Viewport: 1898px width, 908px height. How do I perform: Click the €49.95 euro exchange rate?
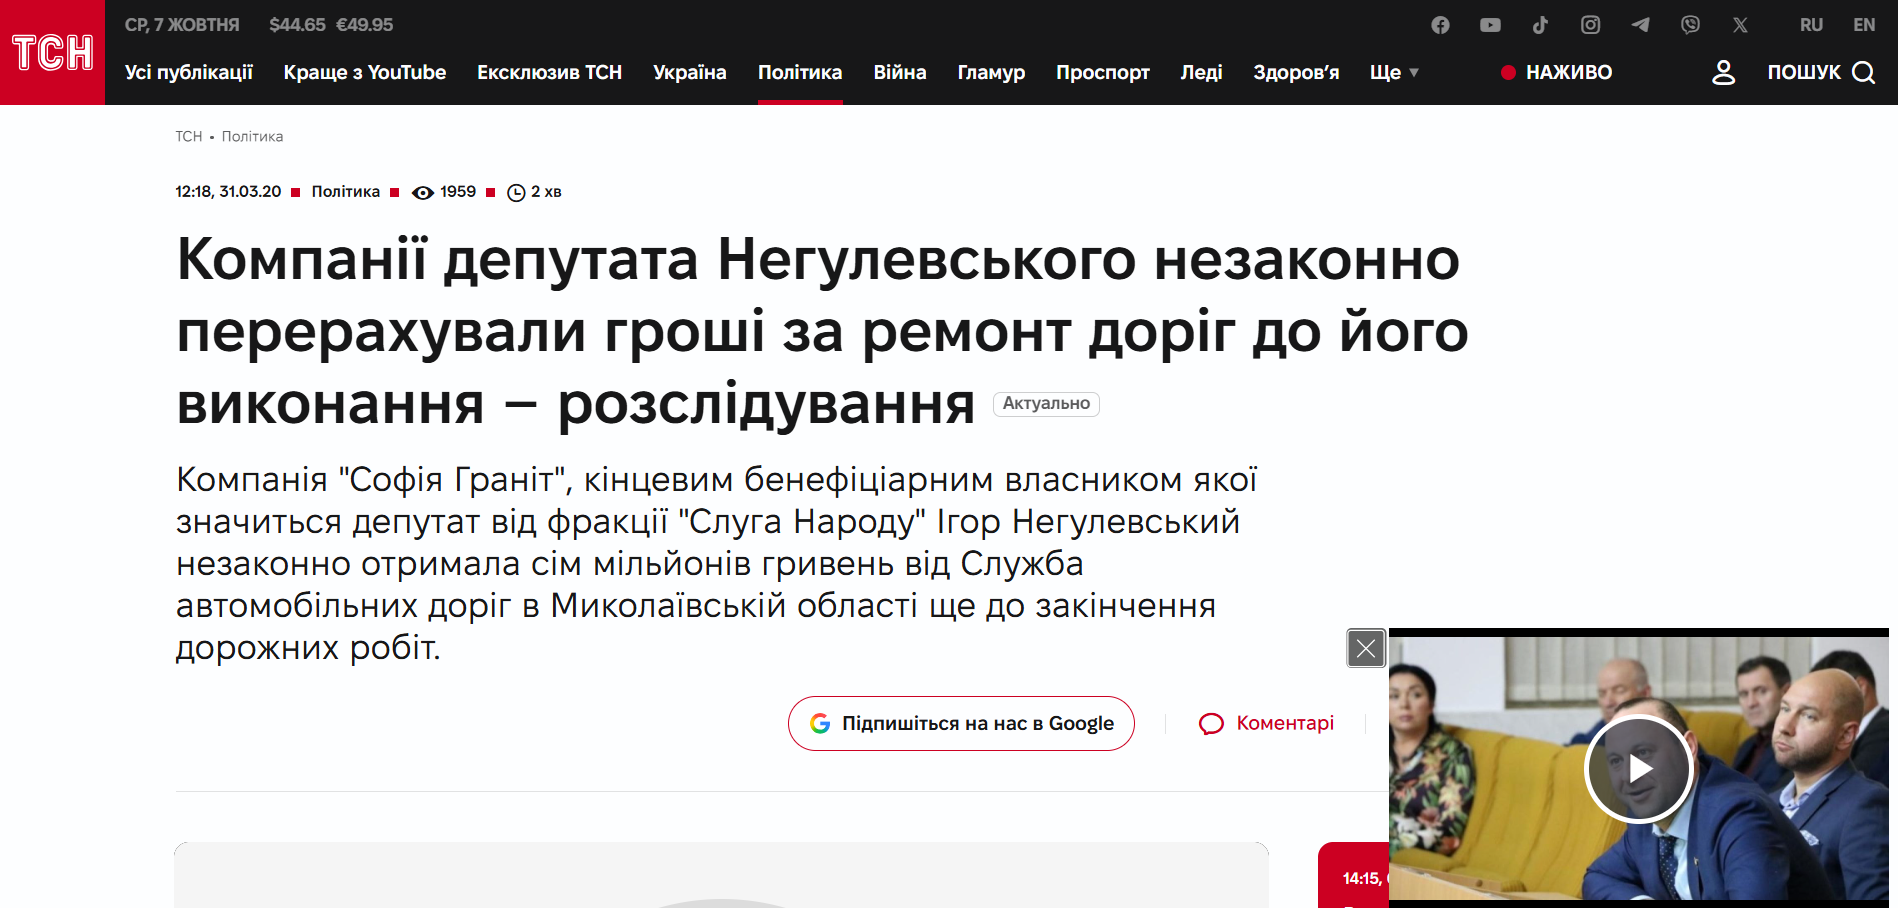pos(364,25)
